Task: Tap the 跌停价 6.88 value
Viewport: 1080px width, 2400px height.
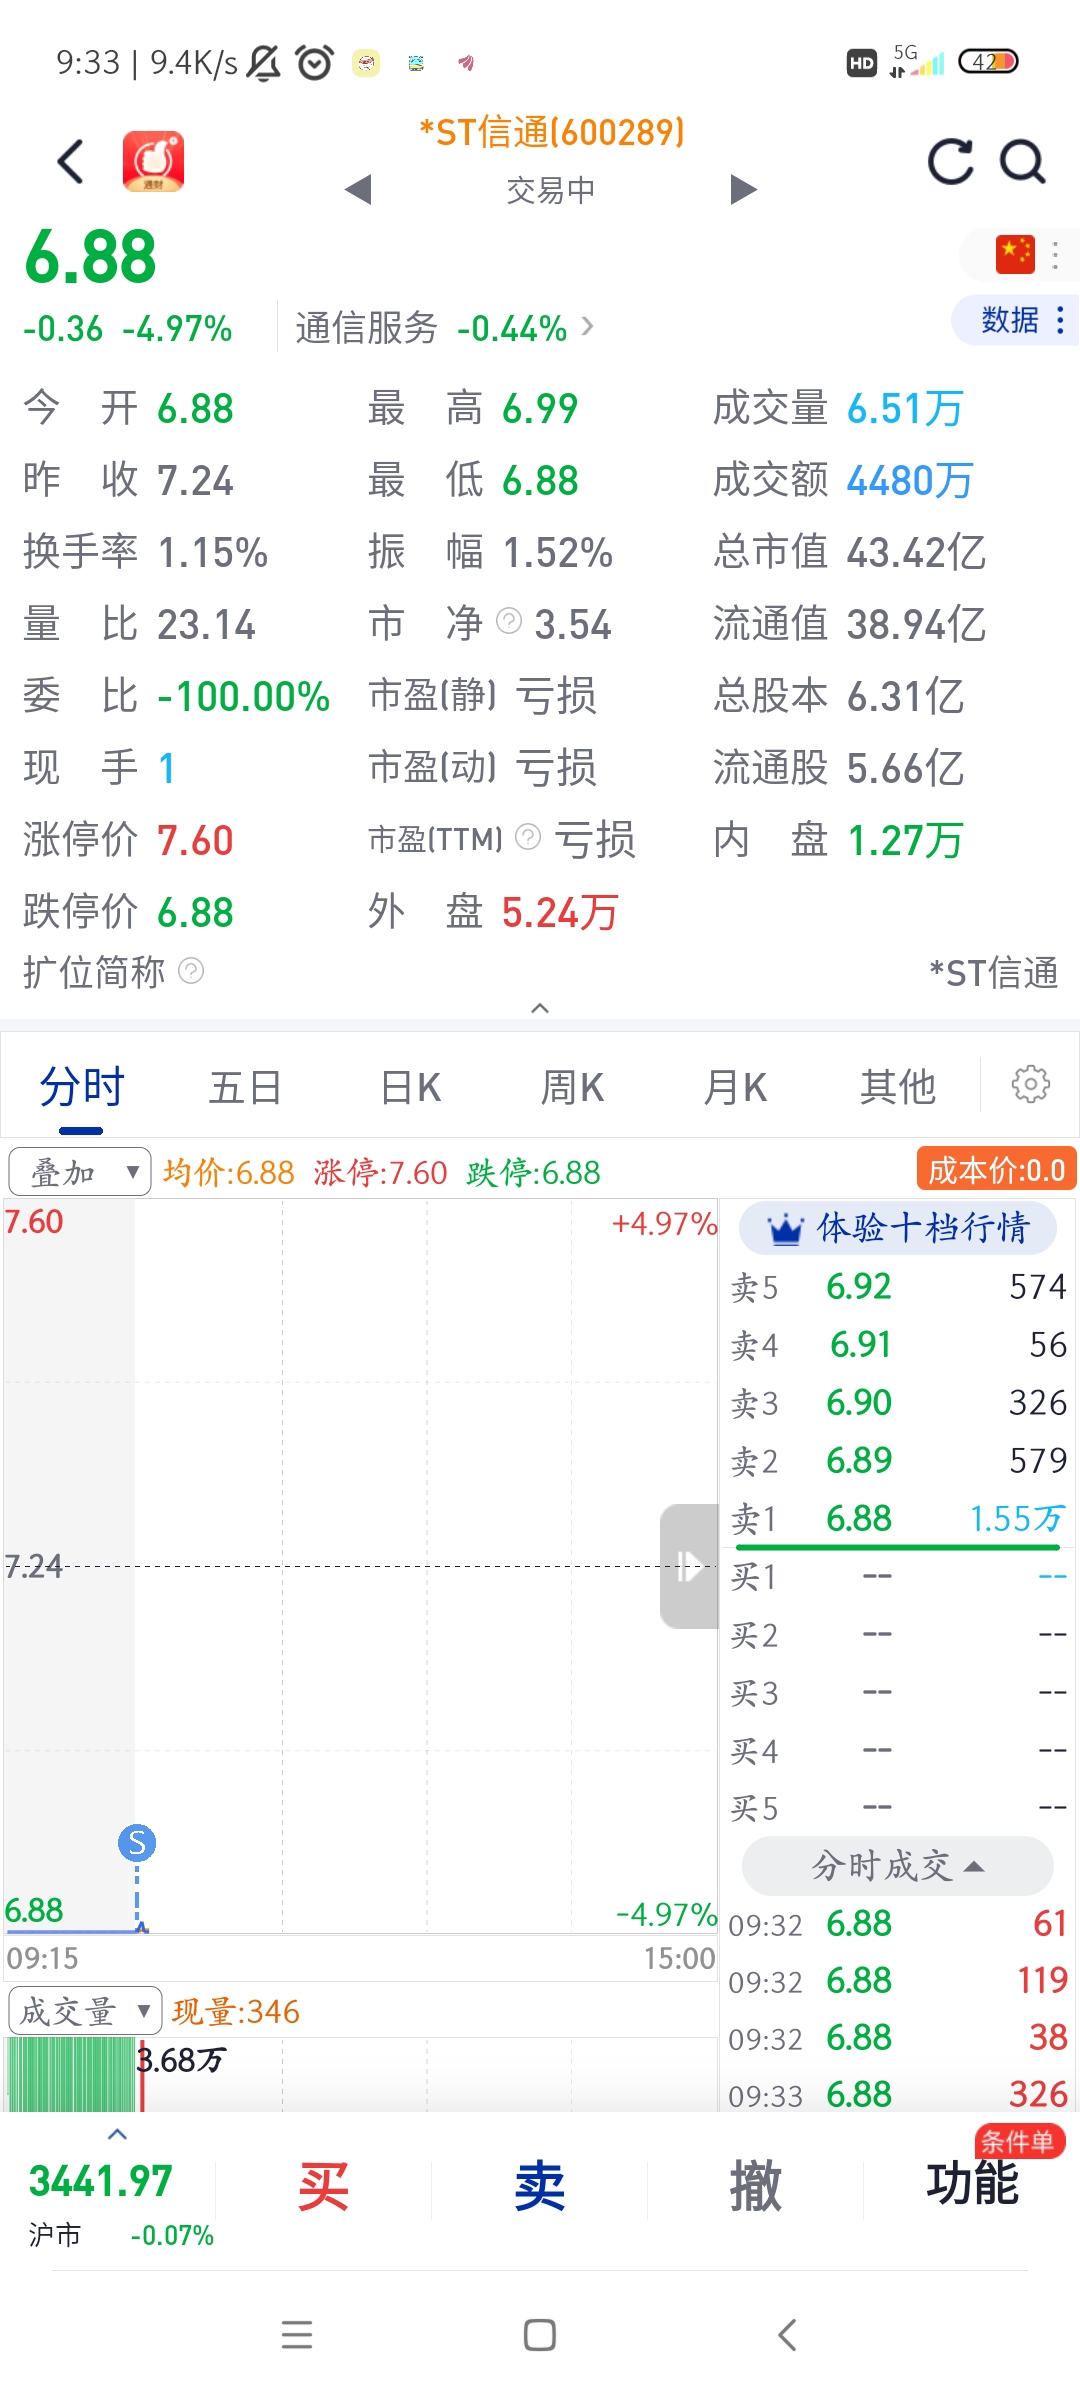Action: click(x=195, y=912)
